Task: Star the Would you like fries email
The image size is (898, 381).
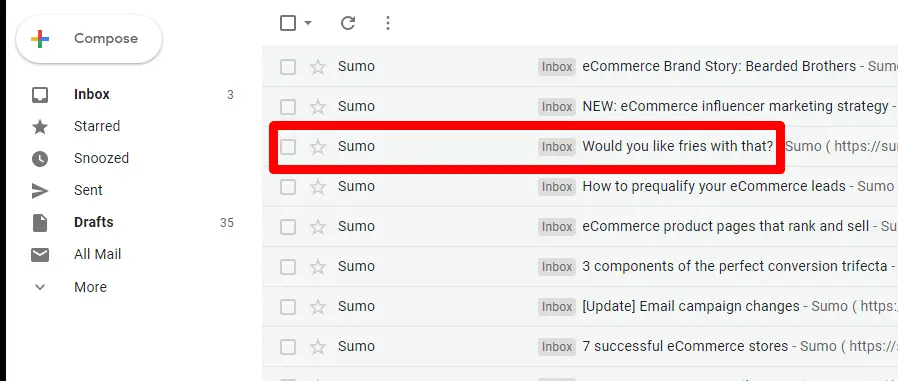Action: coord(318,147)
